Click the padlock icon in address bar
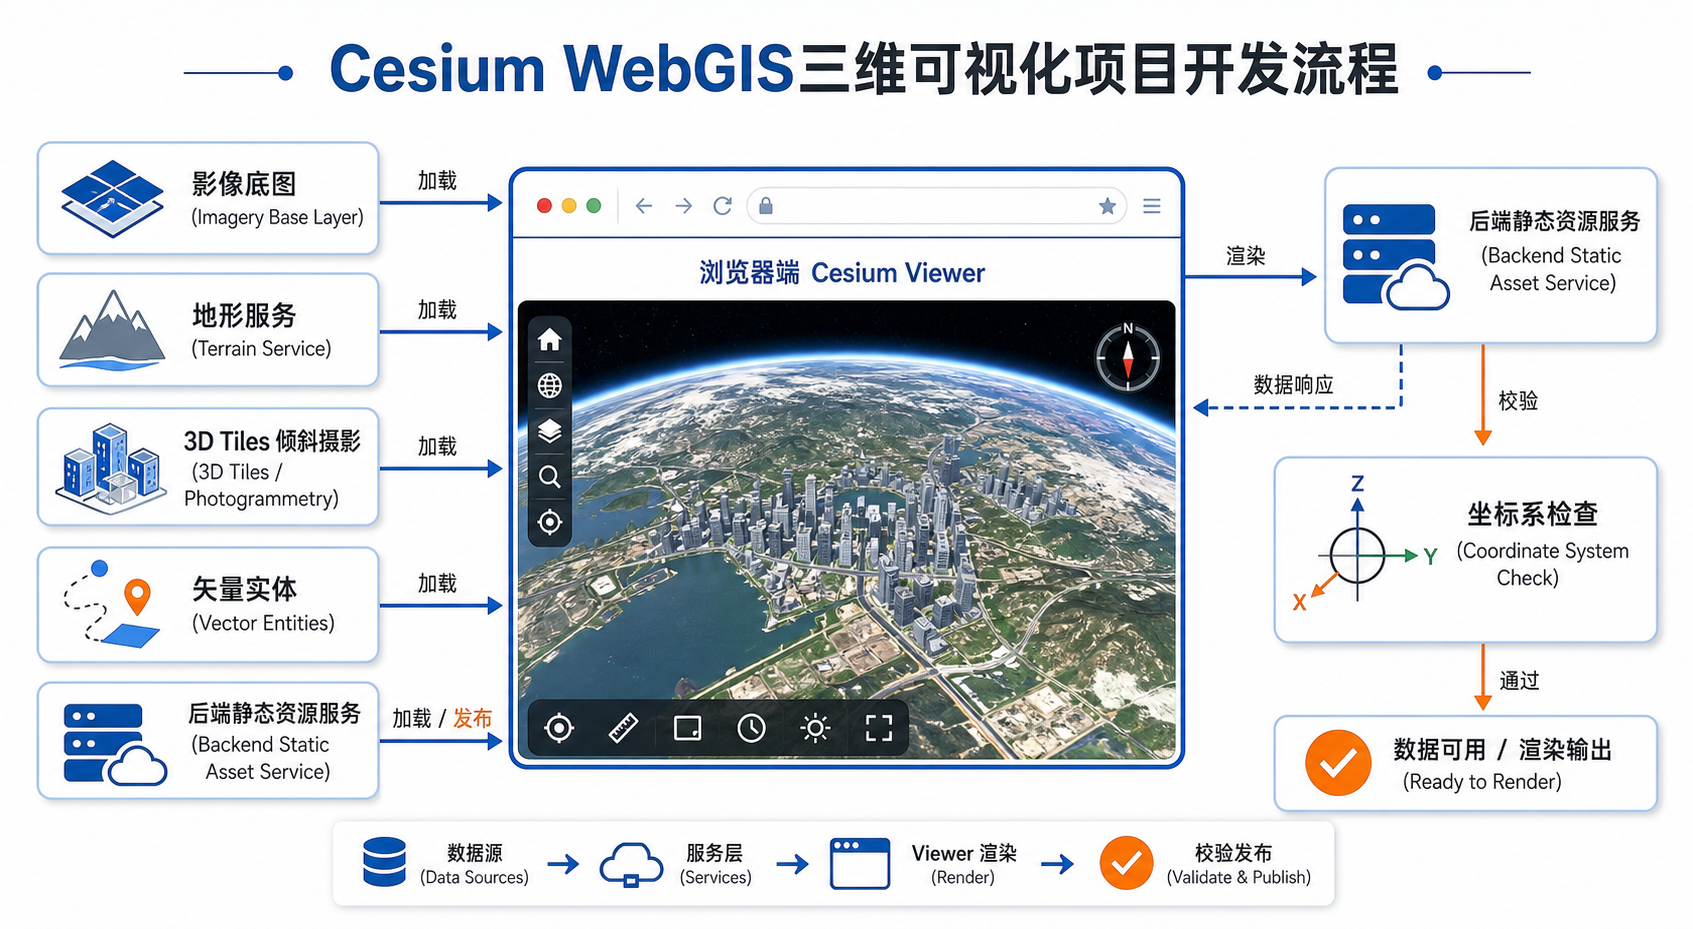 [x=766, y=206]
